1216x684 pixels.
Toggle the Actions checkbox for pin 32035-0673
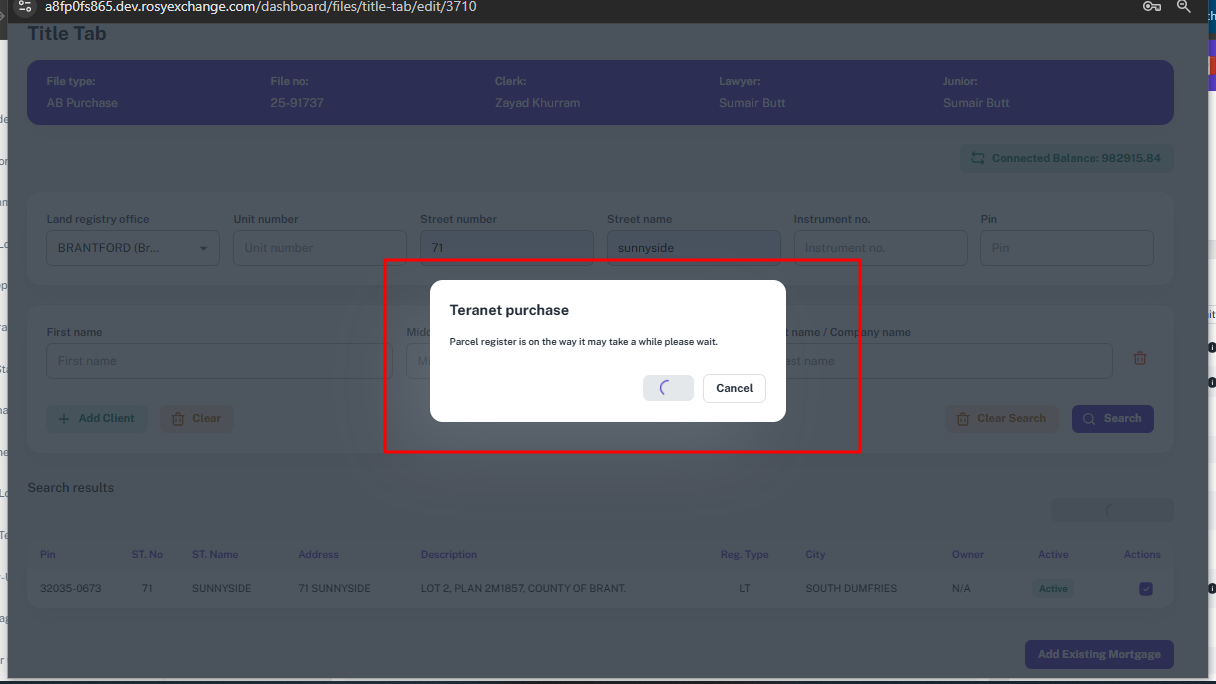coord(1145,589)
